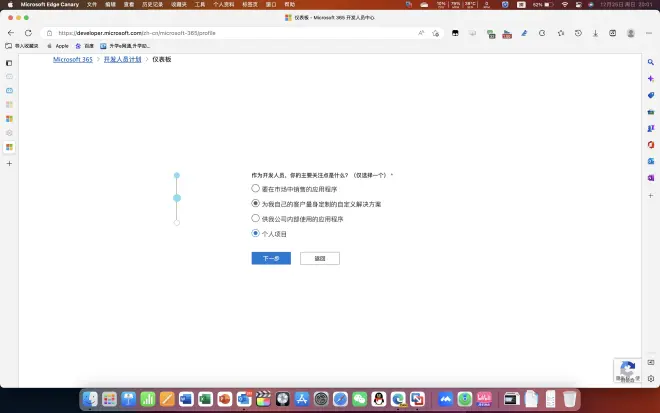The image size is (660, 413).
Task: Add page to favorites star icon
Action: coord(436,33)
